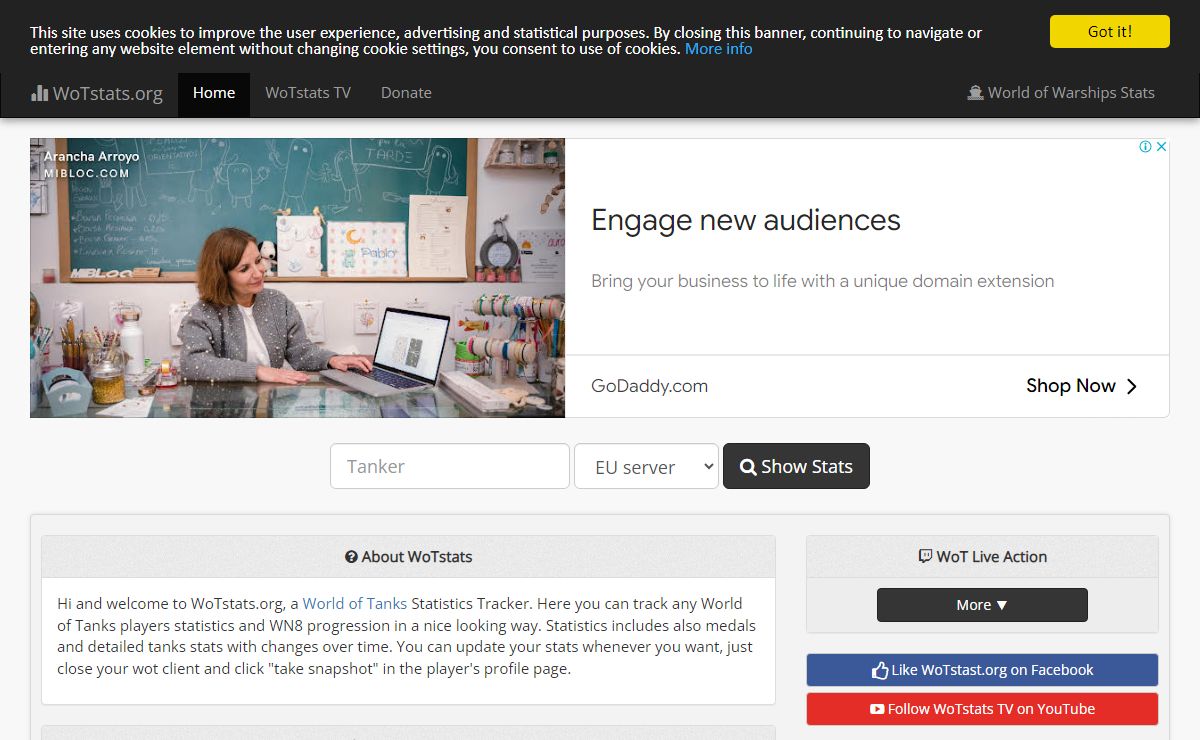Click Shop Now in the ad
The image size is (1200, 740).
[1081, 386]
